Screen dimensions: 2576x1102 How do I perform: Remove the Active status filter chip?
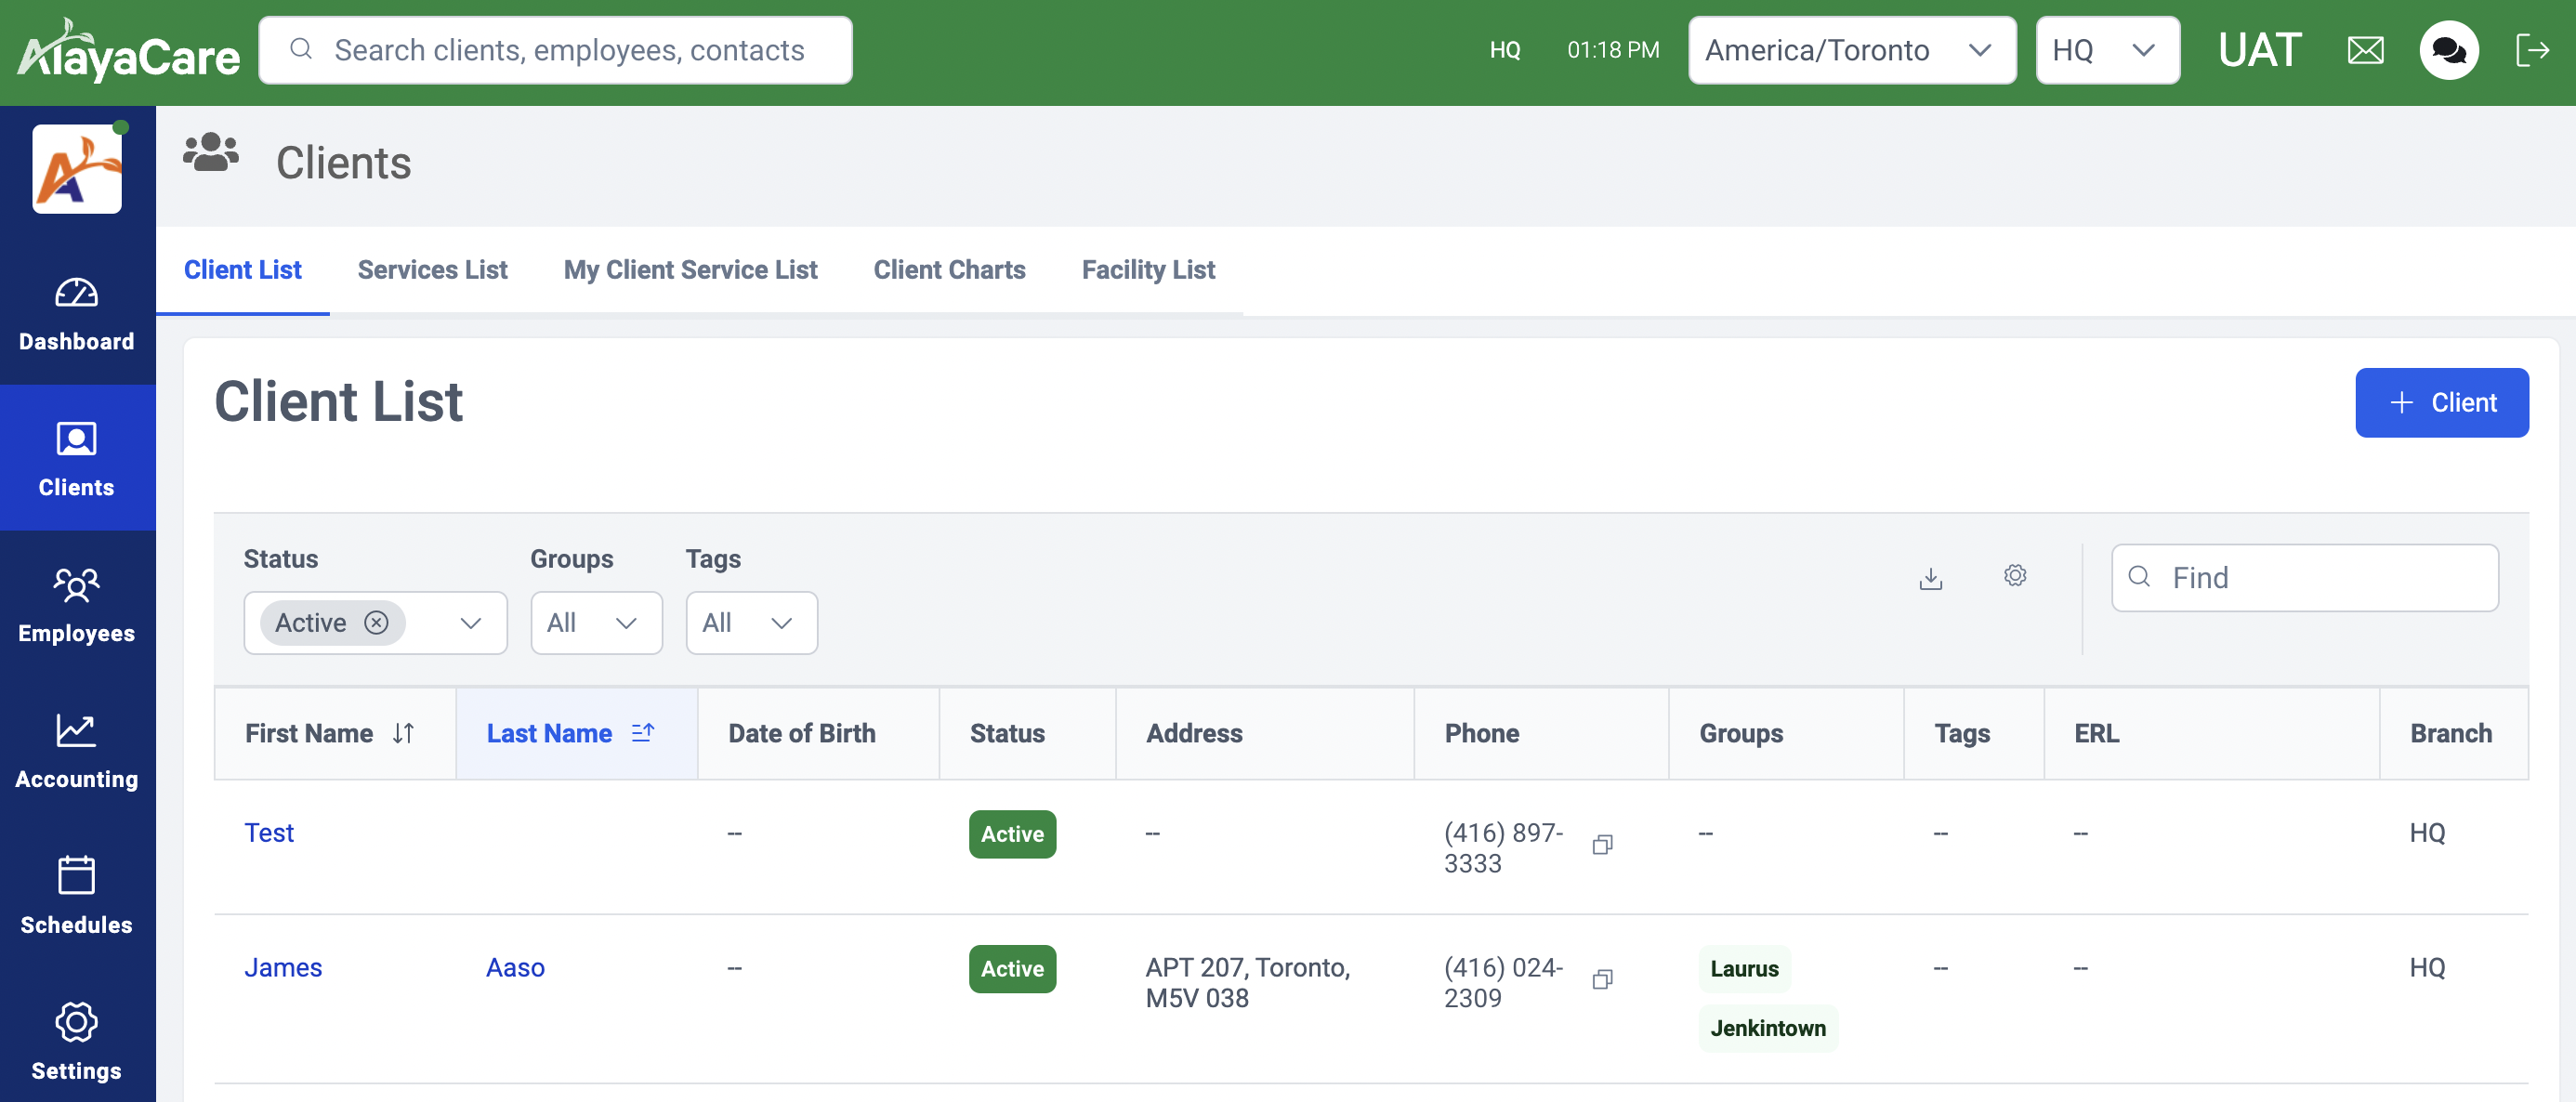point(376,623)
